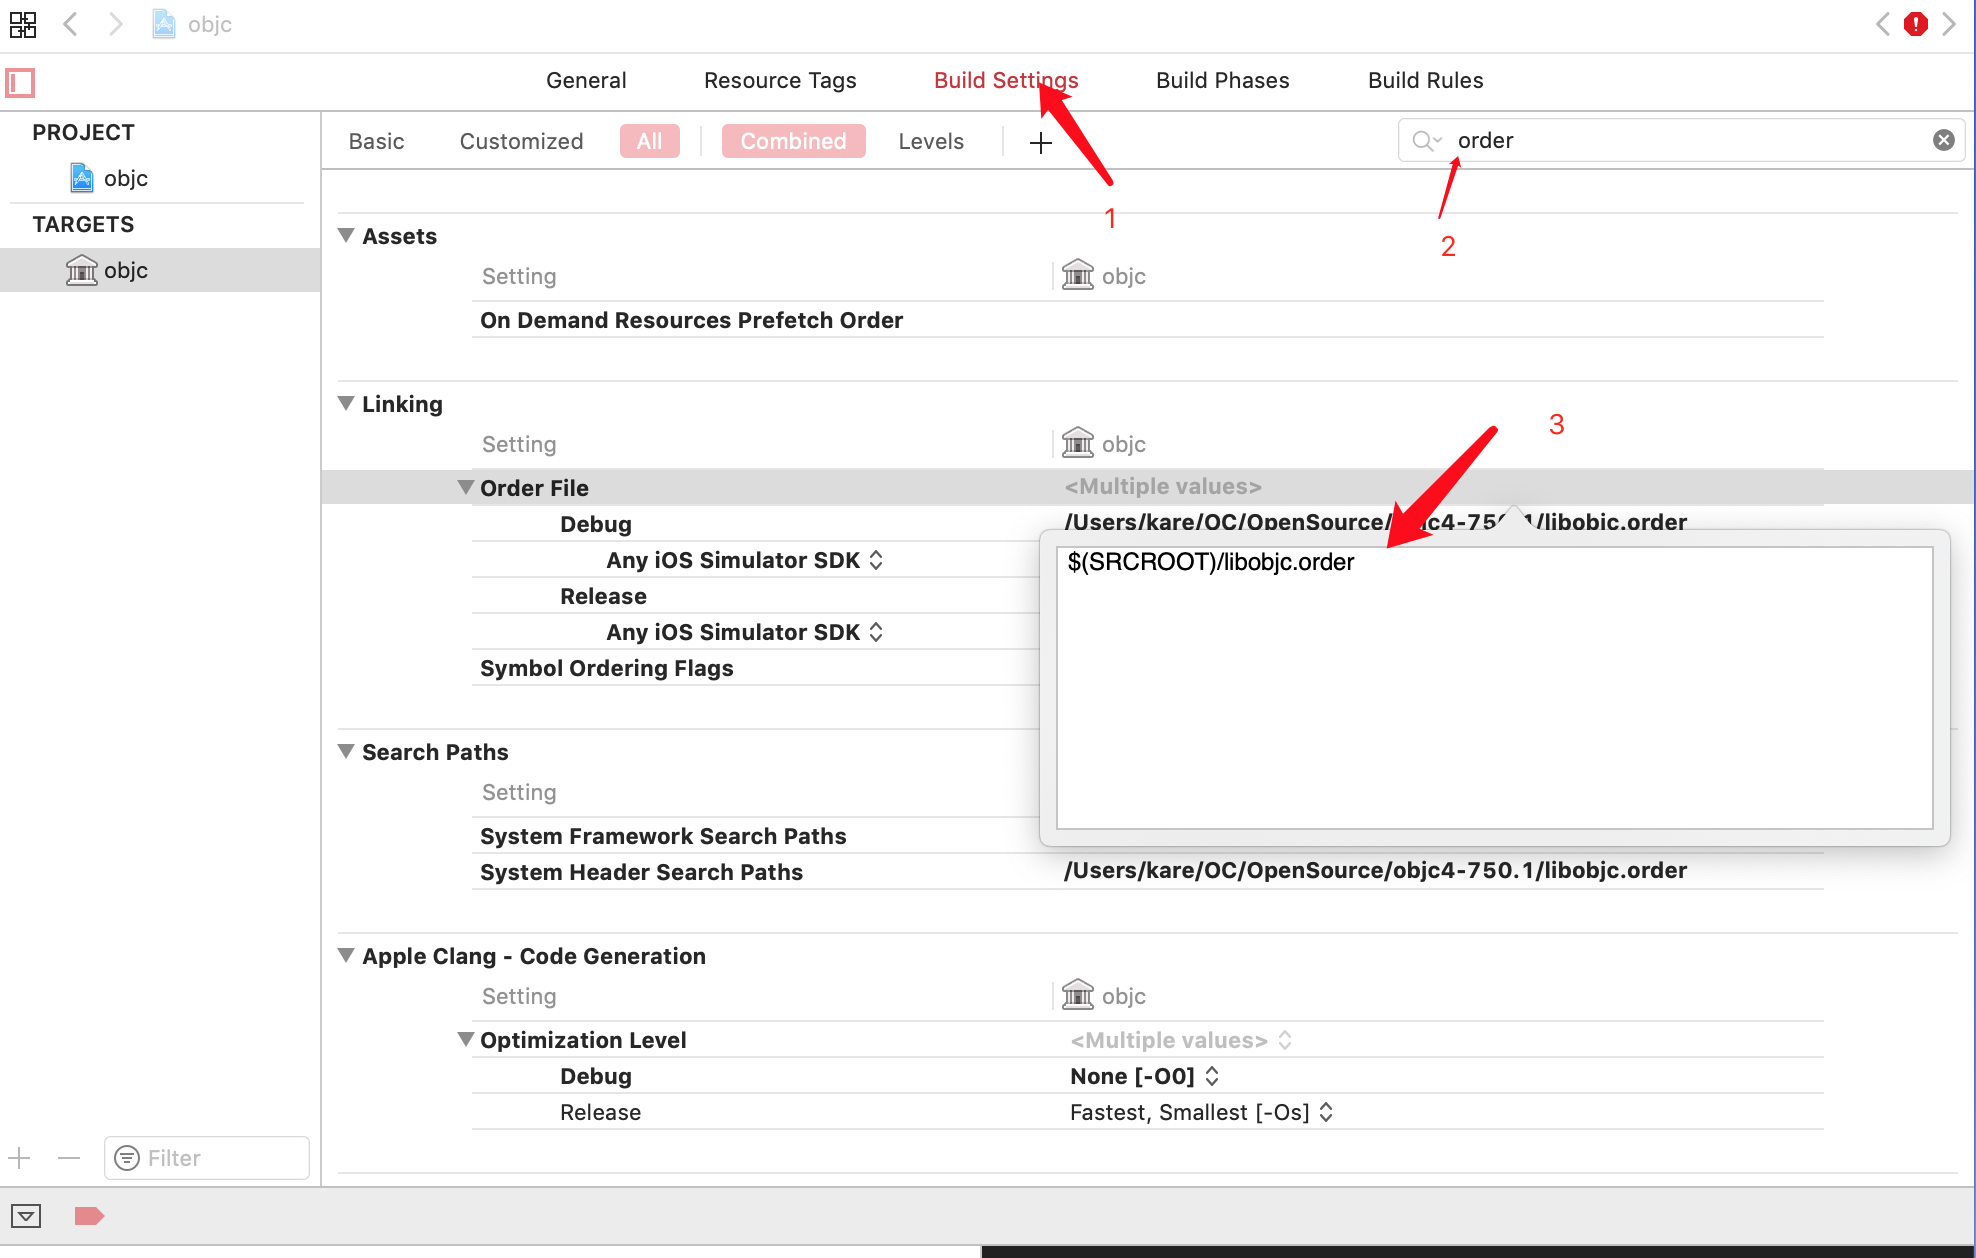The width and height of the screenshot is (1976, 1258).
Task: Click the related items grid icon
Action: [x=23, y=24]
